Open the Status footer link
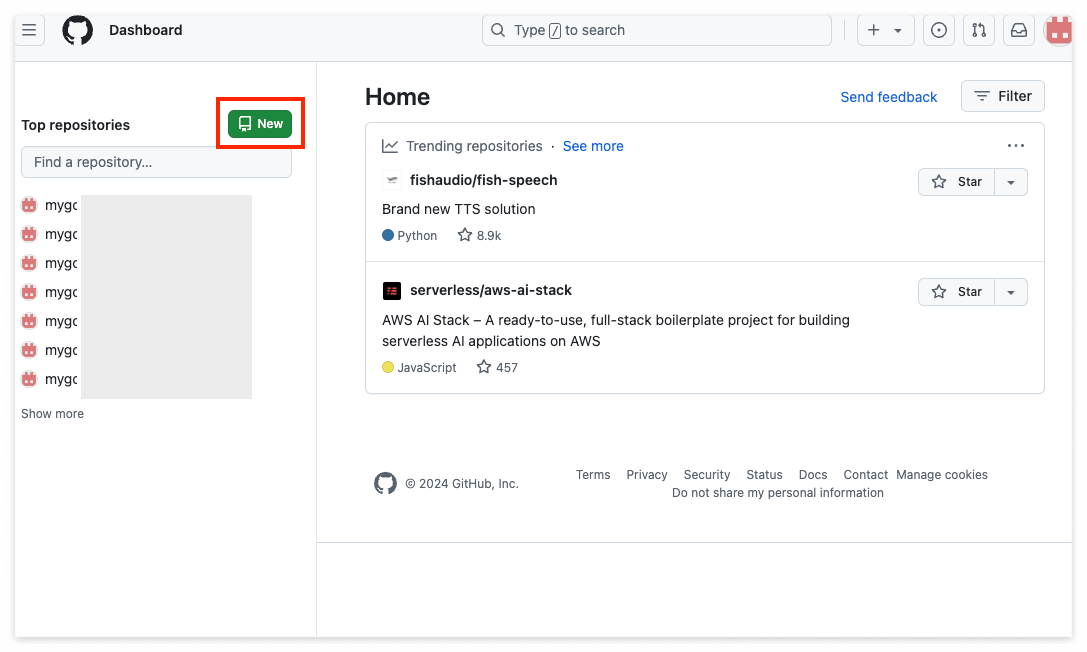The height and width of the screenshot is (652, 1087). click(x=764, y=475)
